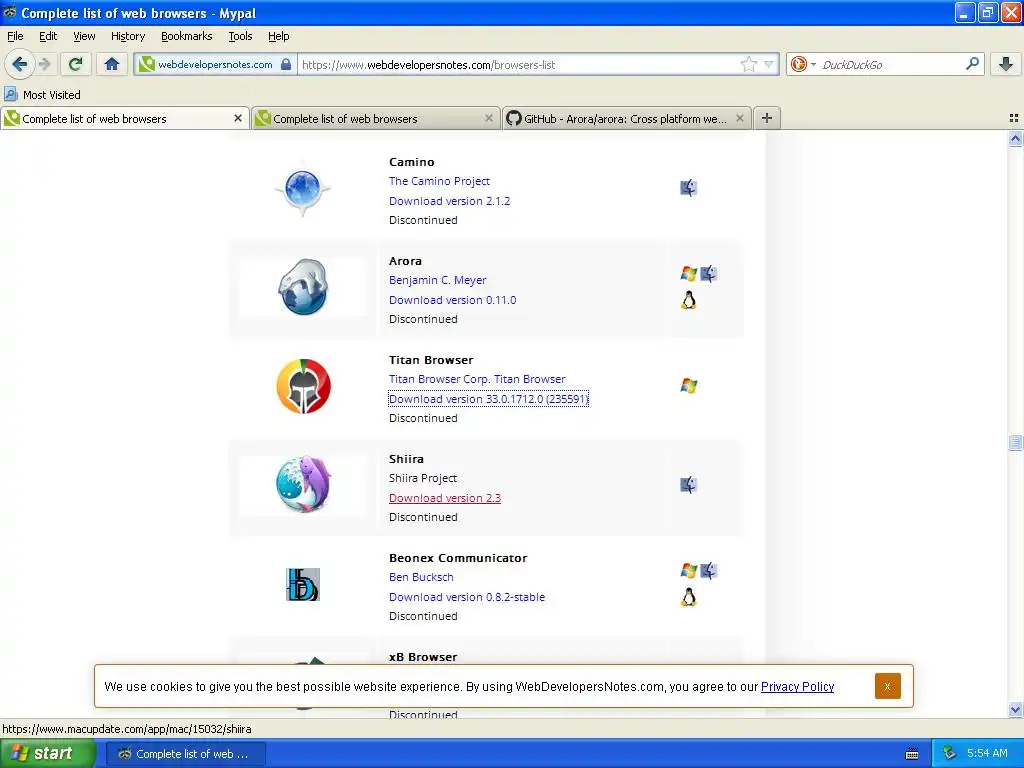
Task: Open Titan Browser Corp. Titan Browser link
Action: pyautogui.click(x=477, y=379)
